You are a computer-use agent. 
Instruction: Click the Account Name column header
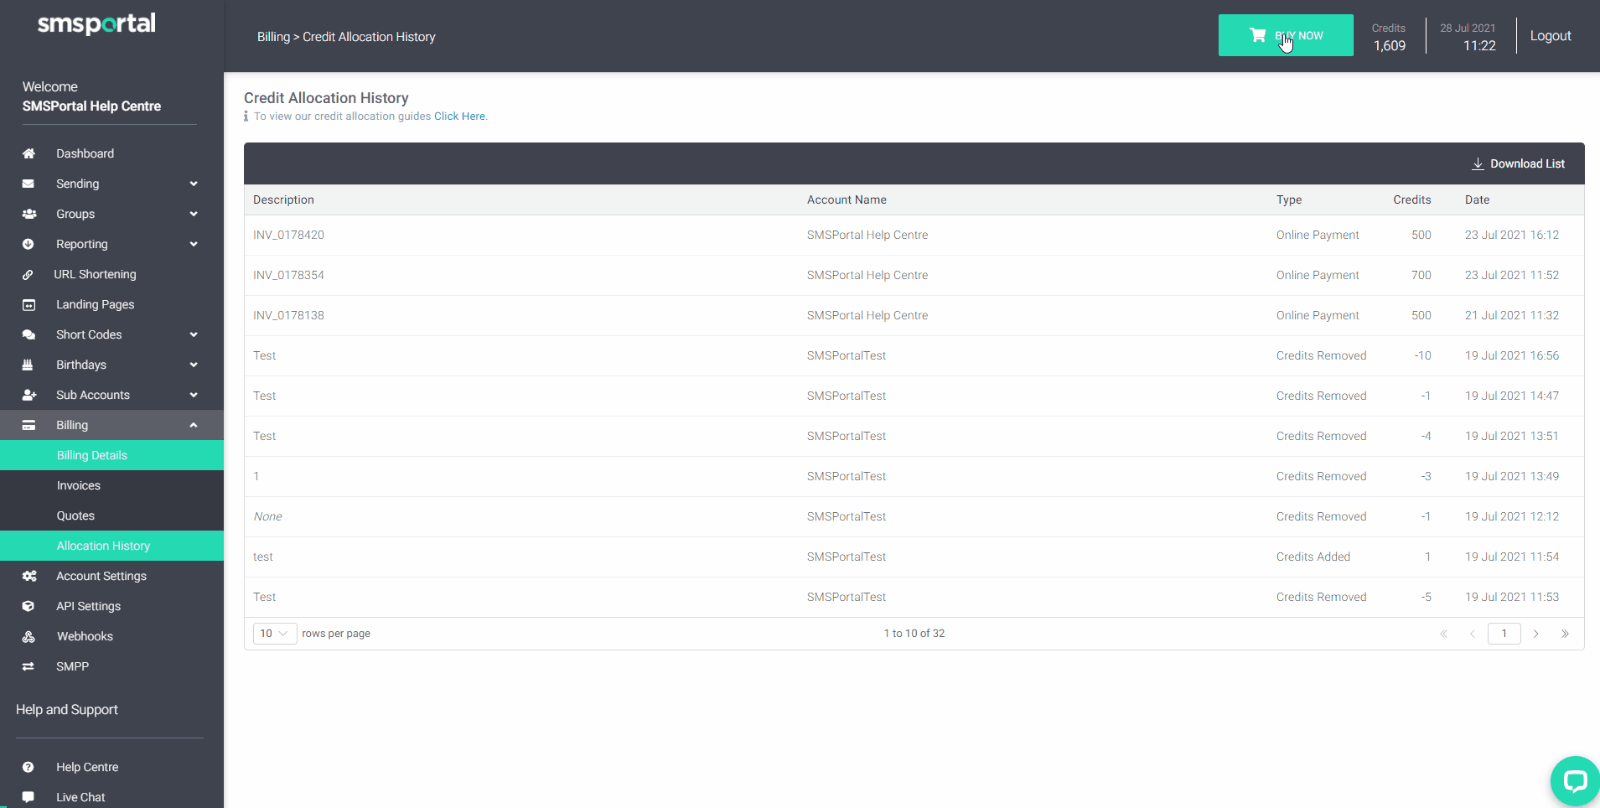(846, 200)
